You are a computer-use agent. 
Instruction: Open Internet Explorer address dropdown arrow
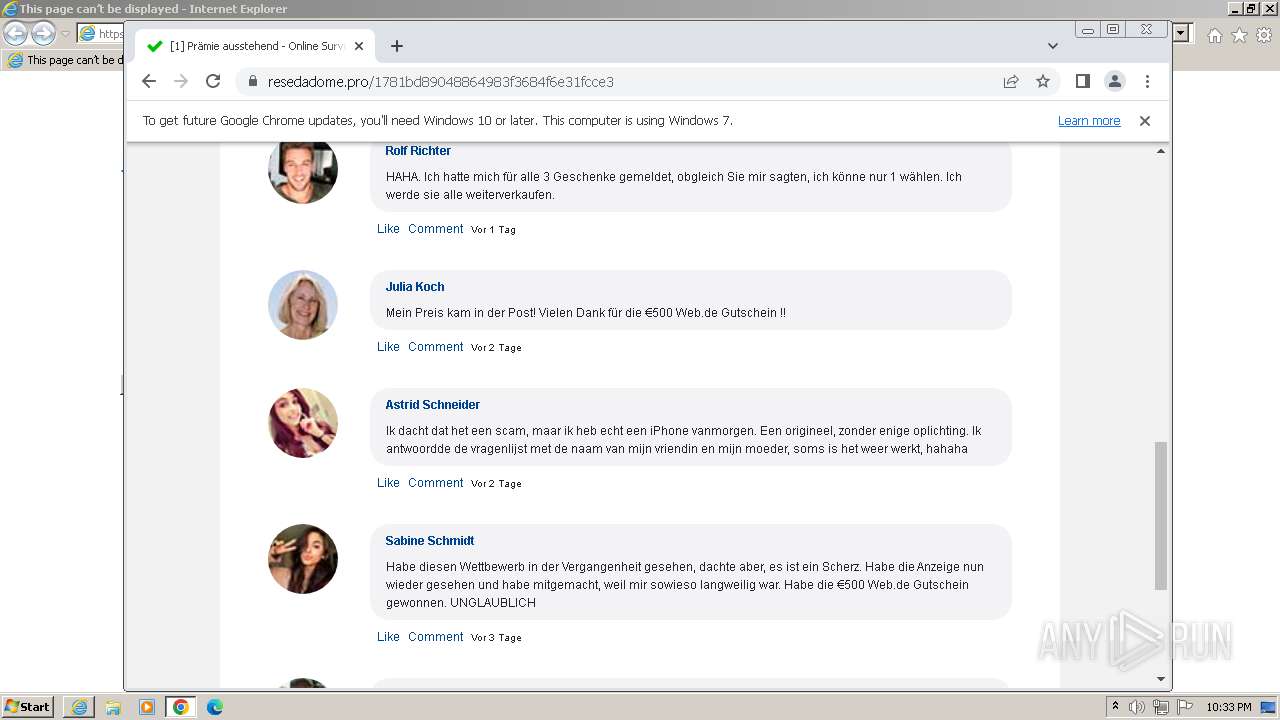coord(1181,33)
